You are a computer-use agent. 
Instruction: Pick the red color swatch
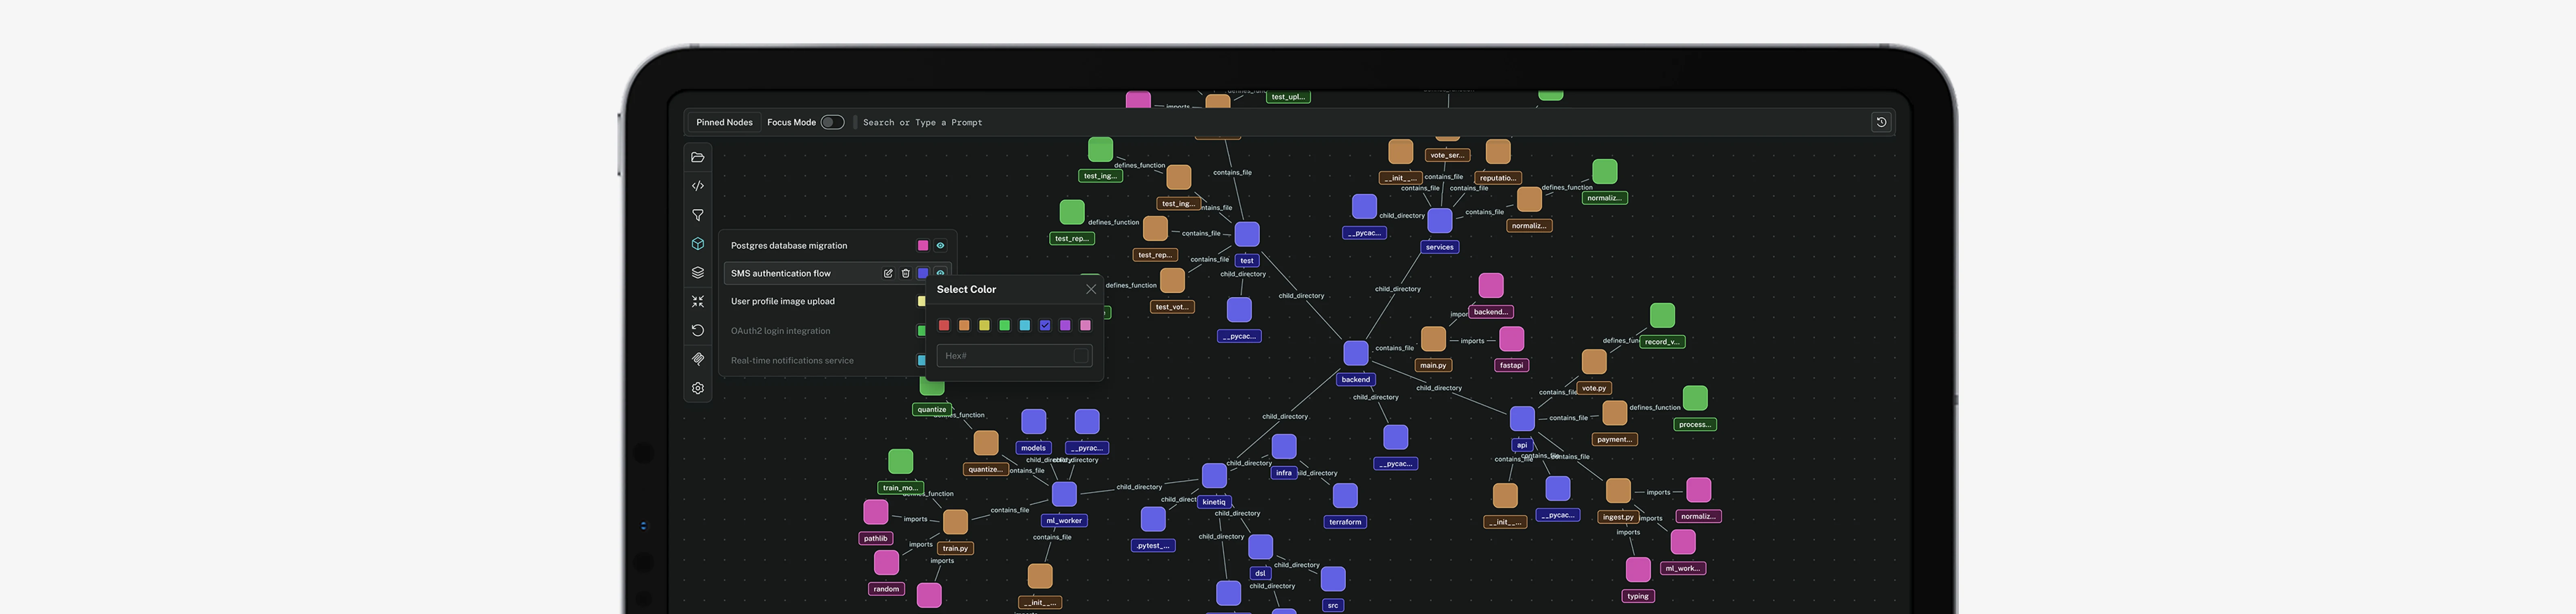(x=944, y=325)
